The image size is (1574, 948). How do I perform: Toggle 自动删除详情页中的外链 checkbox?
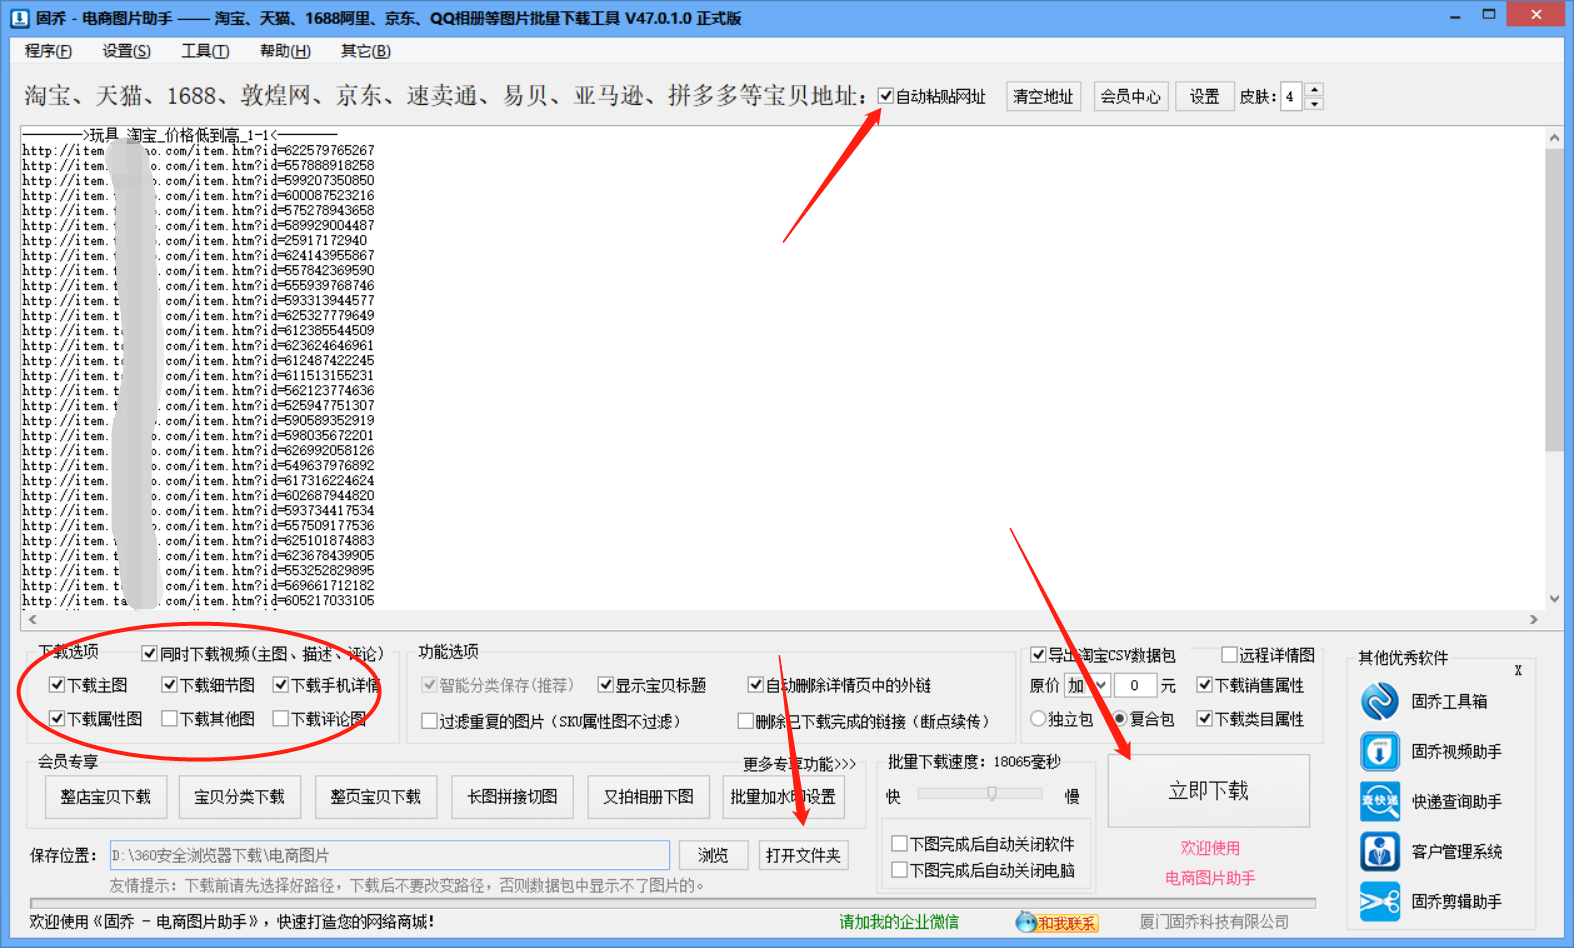(x=756, y=685)
